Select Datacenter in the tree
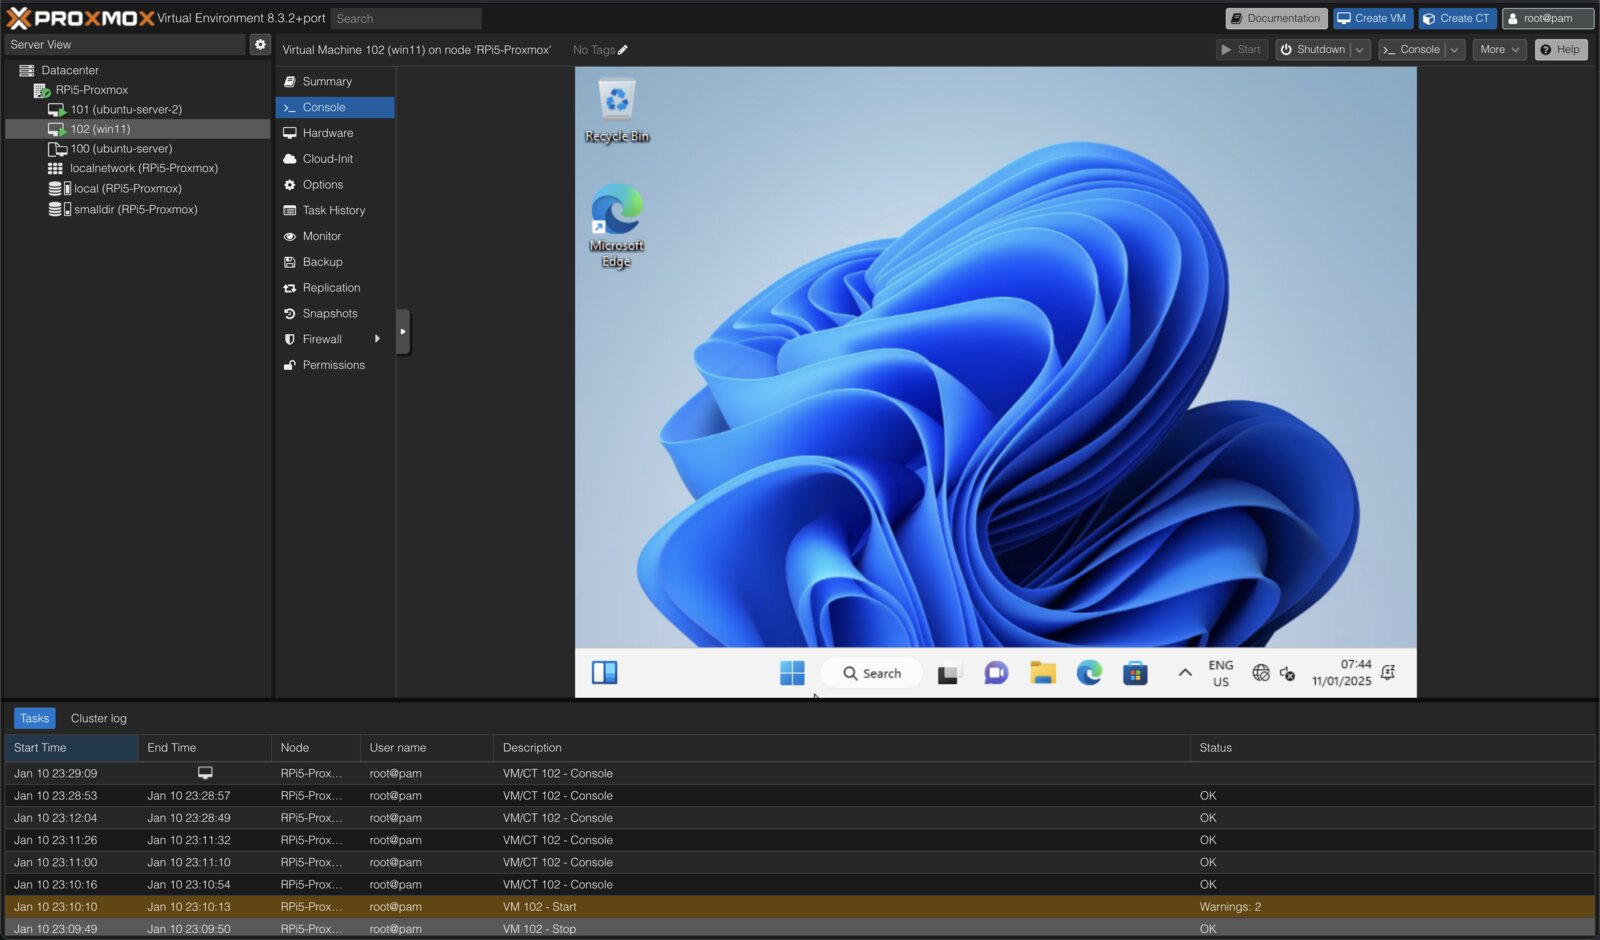Image resolution: width=1600 pixels, height=940 pixels. 70,70
